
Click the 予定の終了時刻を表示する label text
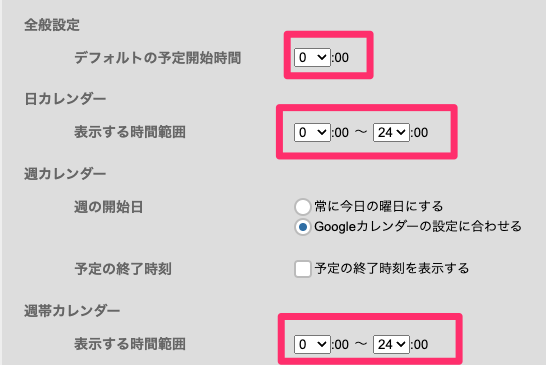392,269
